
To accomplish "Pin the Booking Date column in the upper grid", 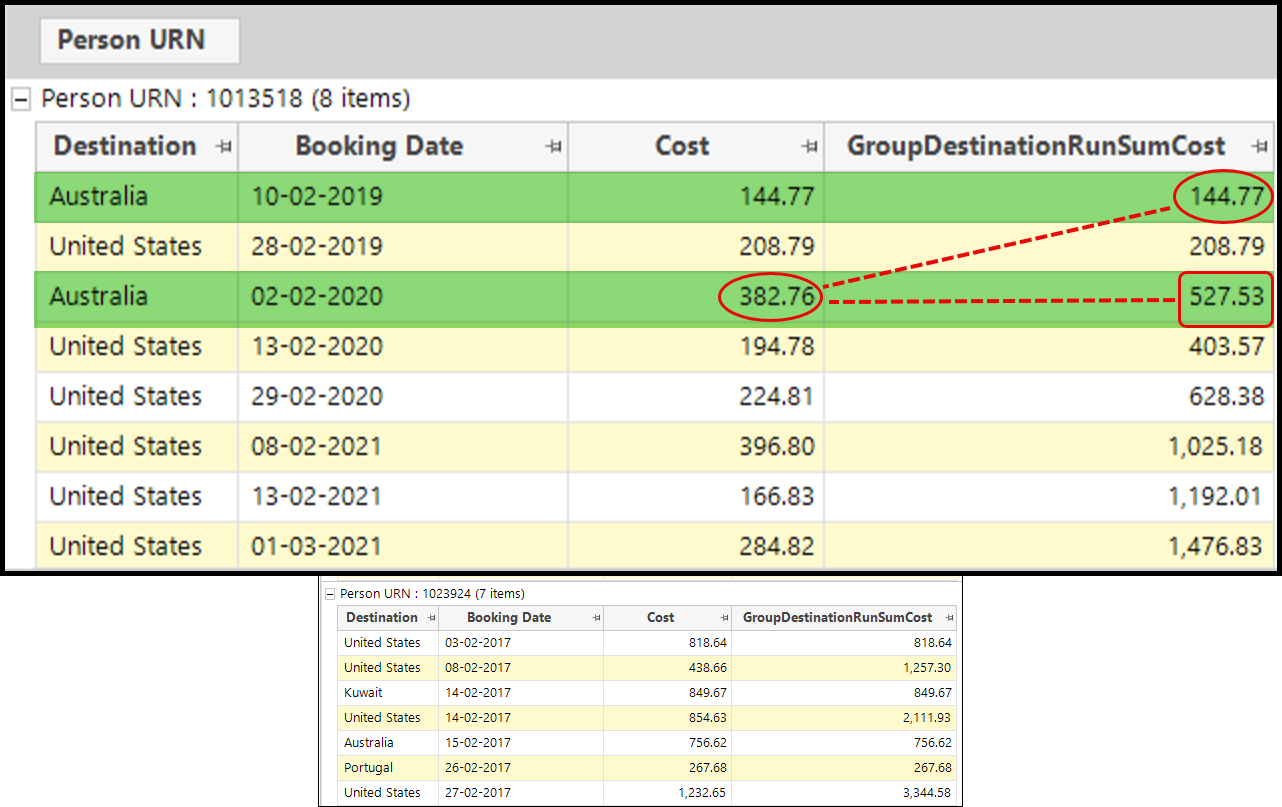I will (x=553, y=147).
